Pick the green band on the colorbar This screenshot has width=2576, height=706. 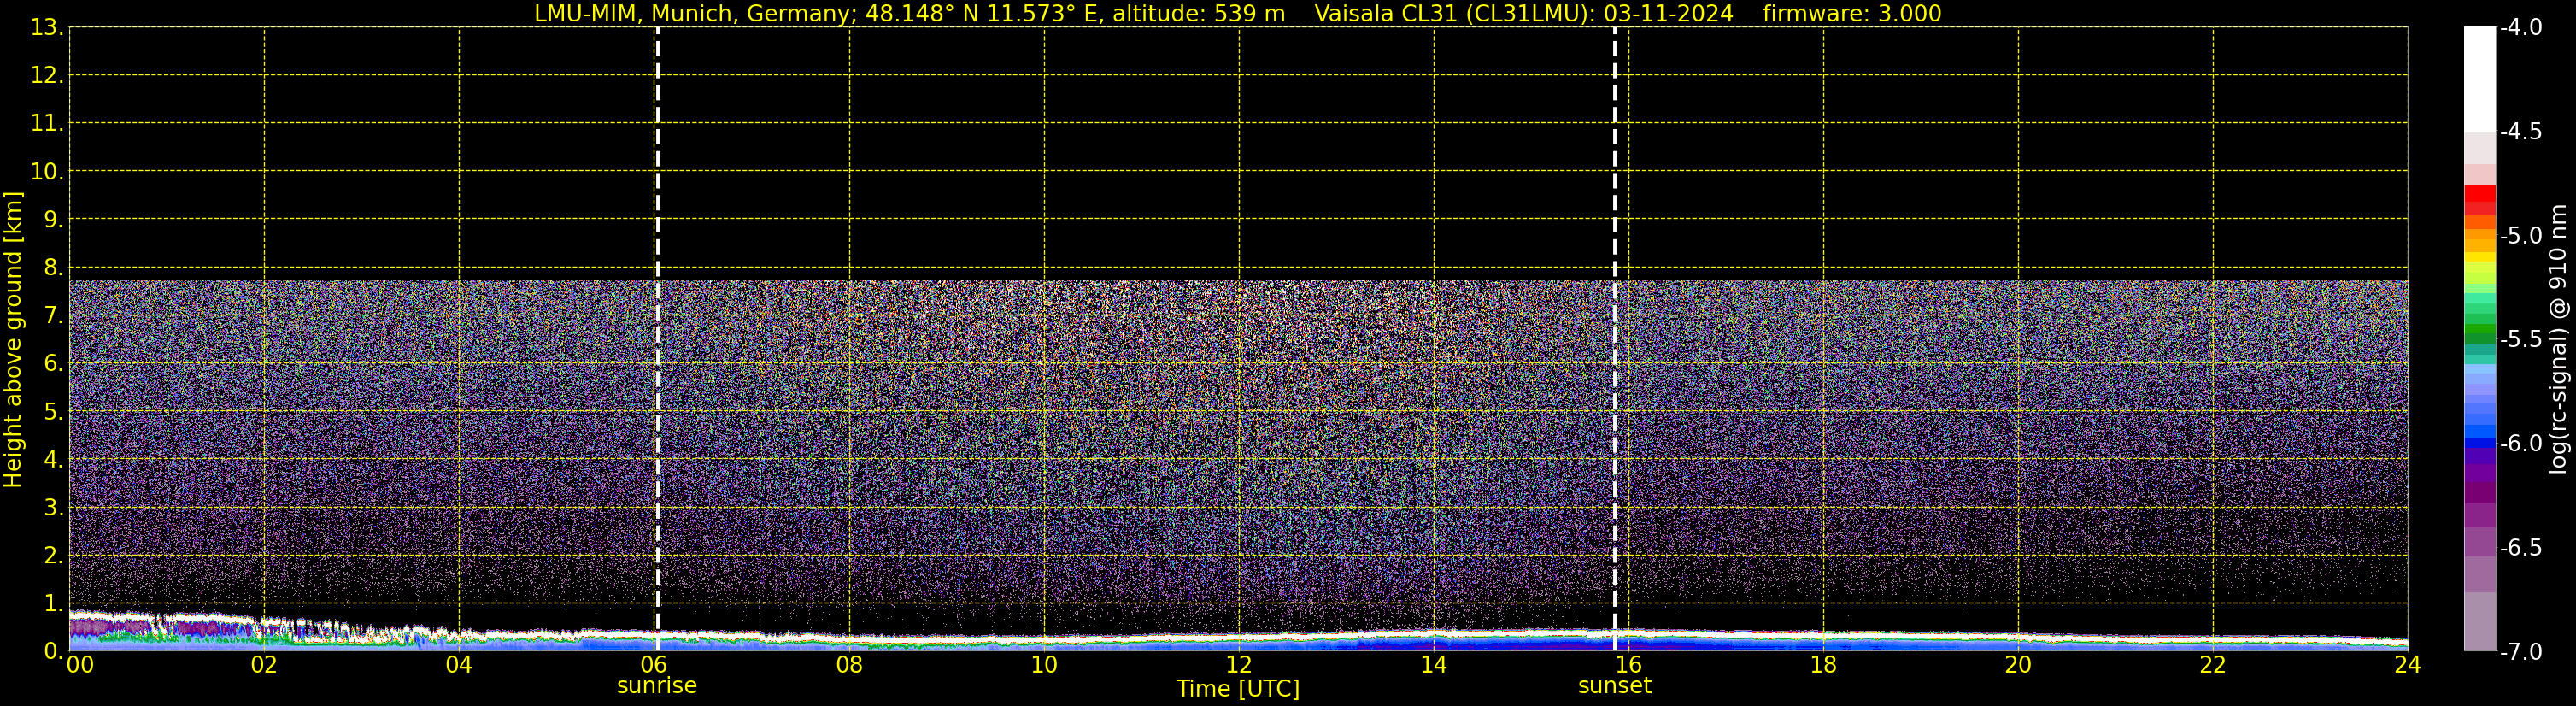click(x=2479, y=330)
